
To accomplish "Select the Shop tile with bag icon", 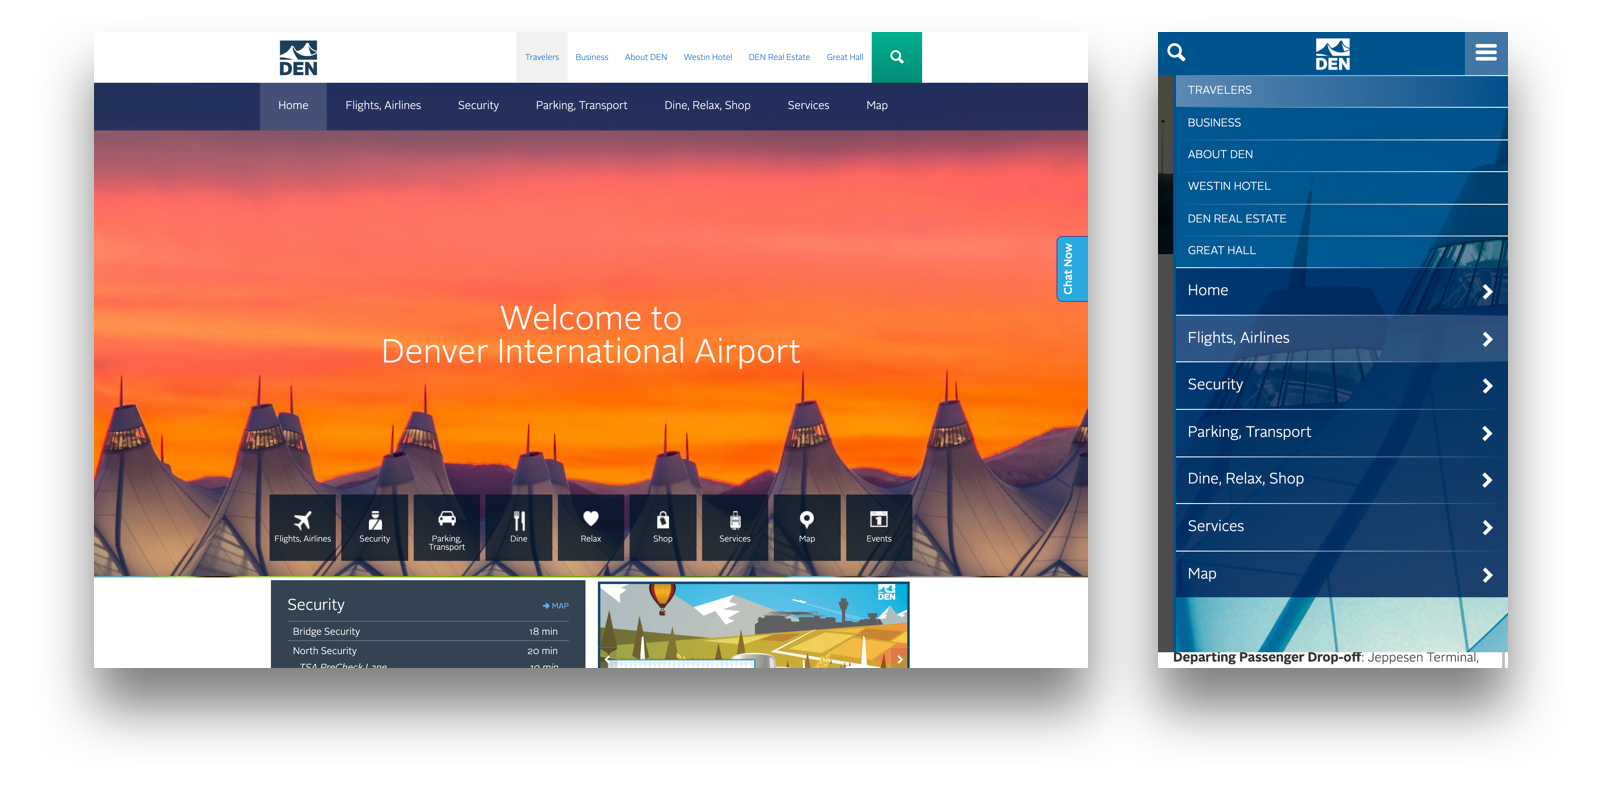I will point(663,527).
